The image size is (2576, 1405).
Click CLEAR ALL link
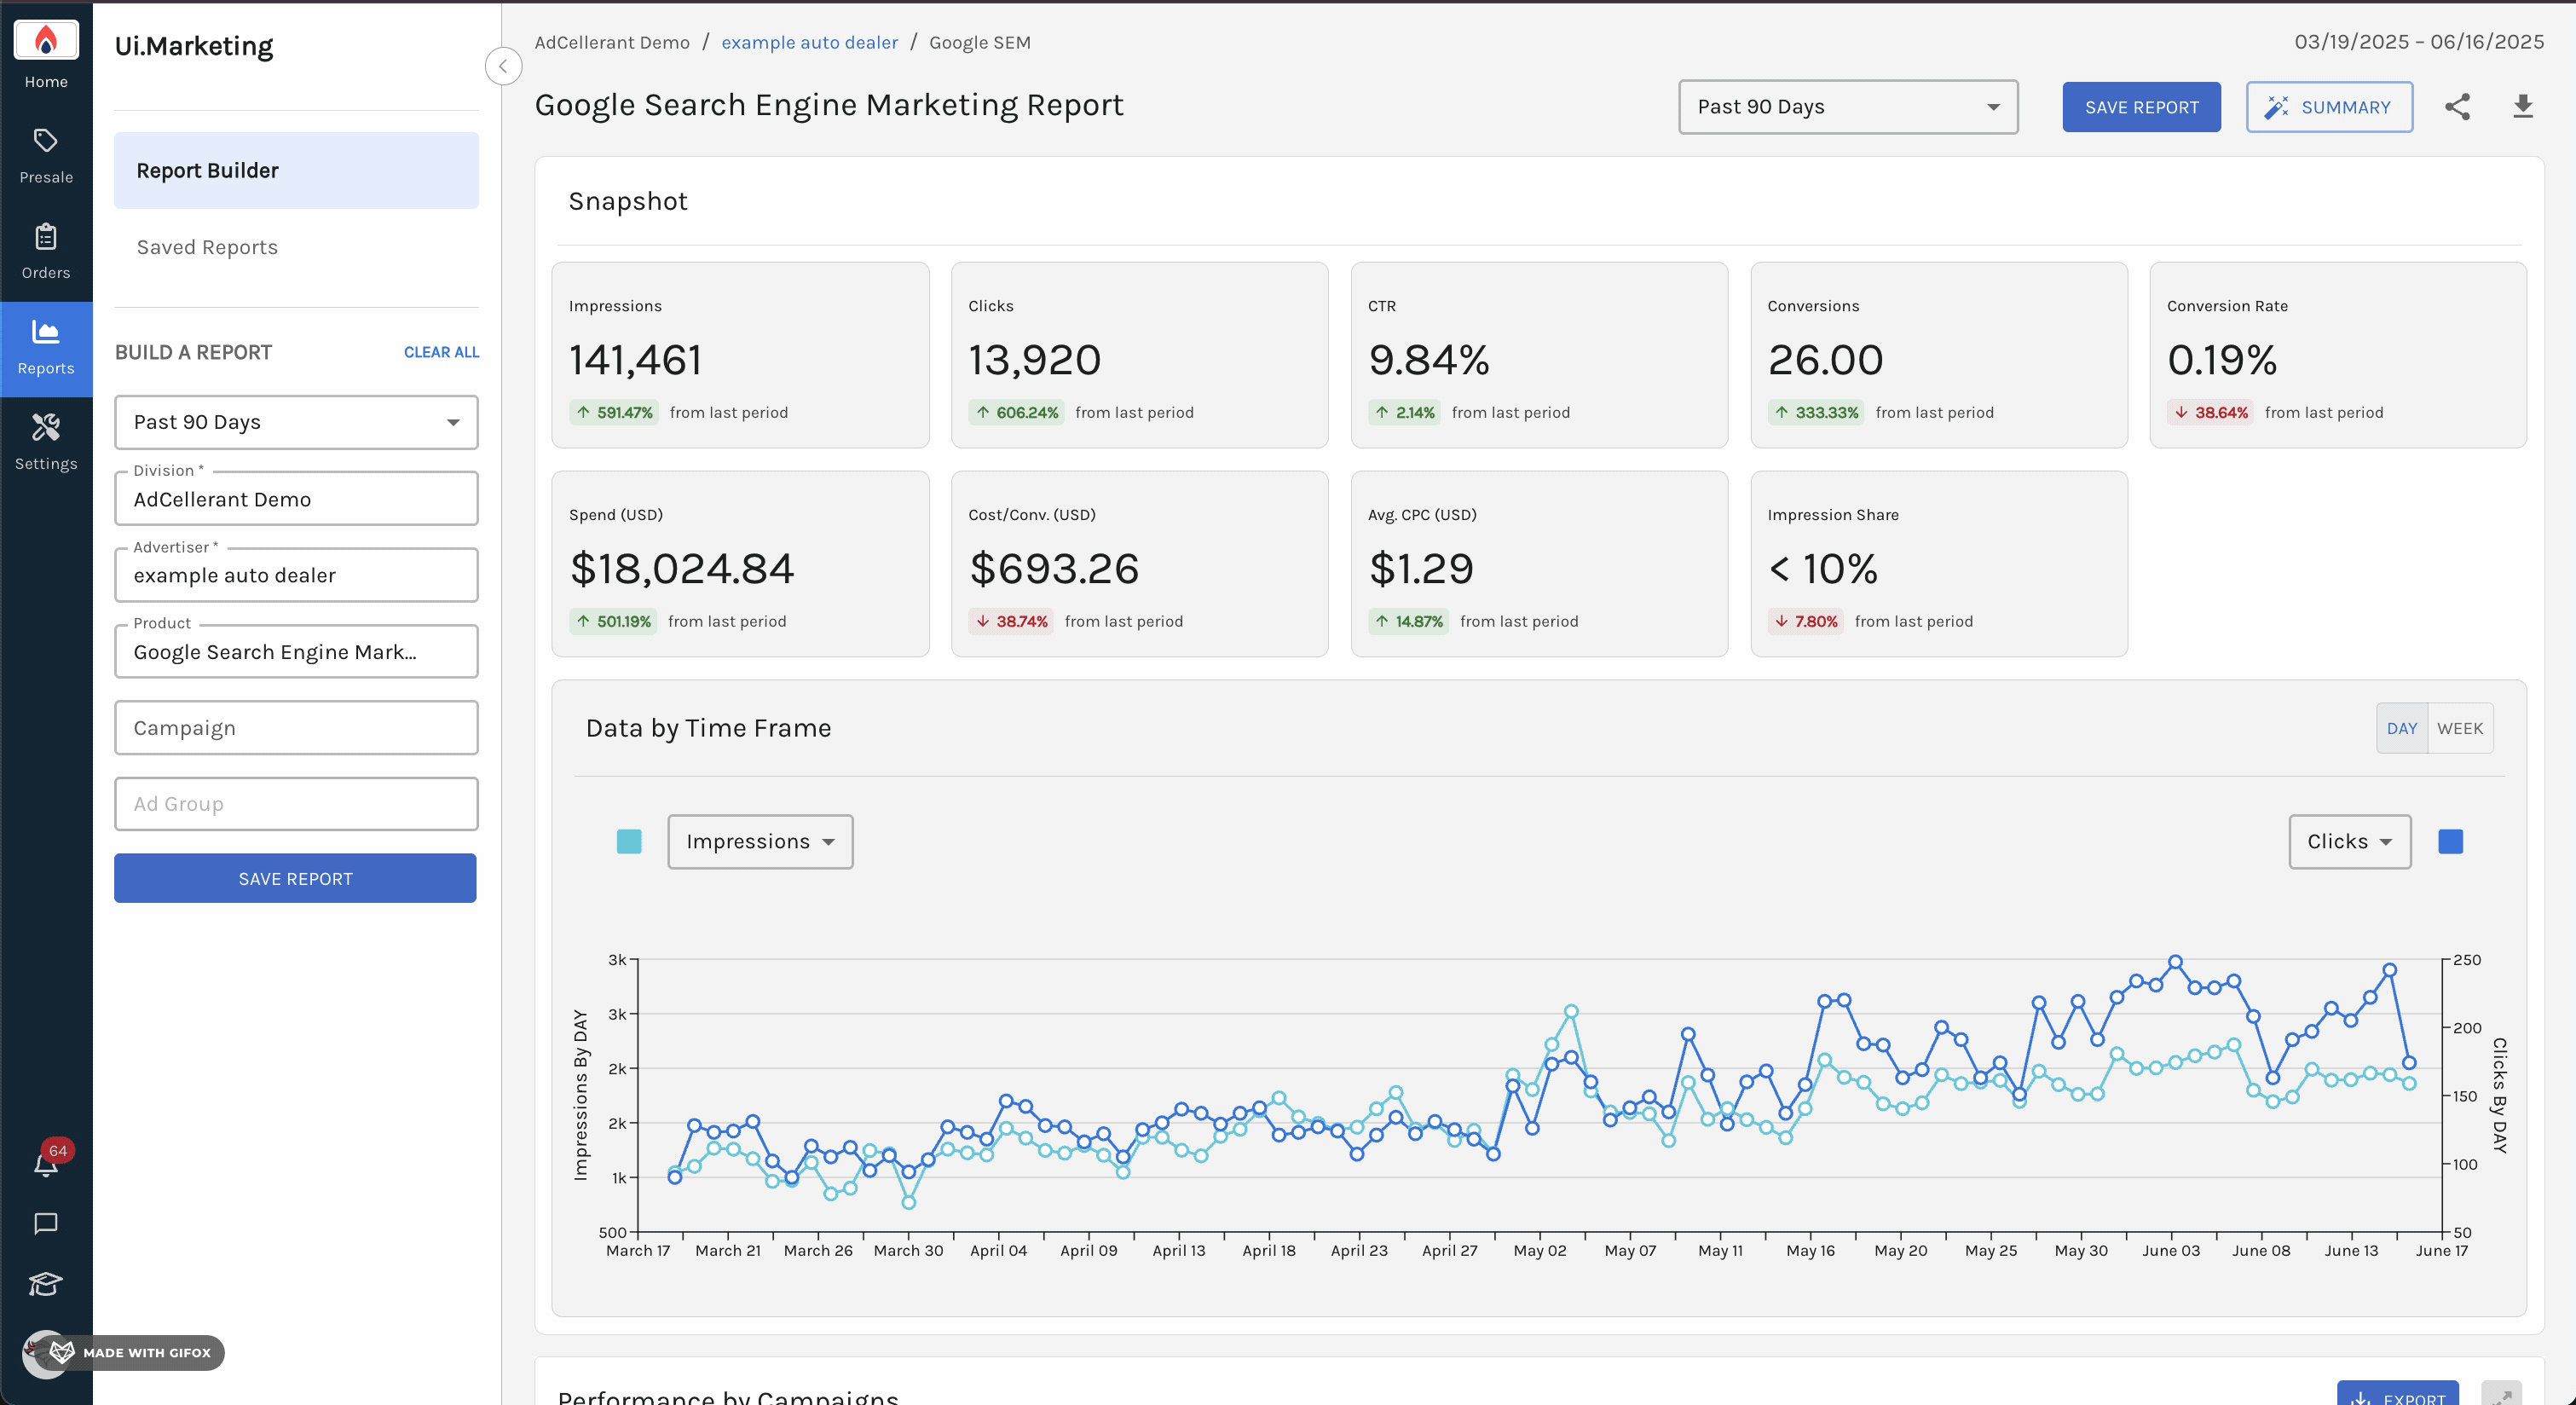[441, 352]
